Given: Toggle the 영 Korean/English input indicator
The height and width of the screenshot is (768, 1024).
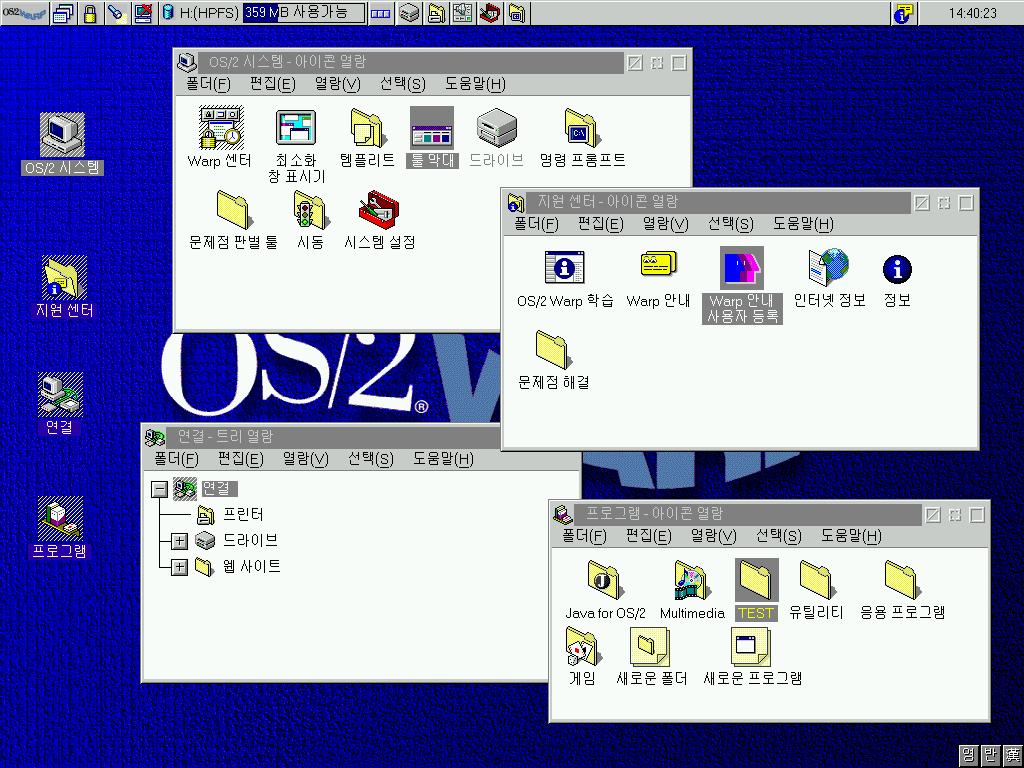Looking at the screenshot, I should (x=969, y=755).
